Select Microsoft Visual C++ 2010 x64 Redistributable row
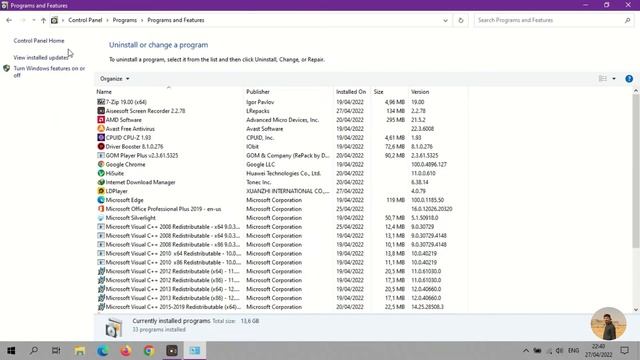This screenshot has height=360, width=640. pyautogui.click(x=282, y=253)
